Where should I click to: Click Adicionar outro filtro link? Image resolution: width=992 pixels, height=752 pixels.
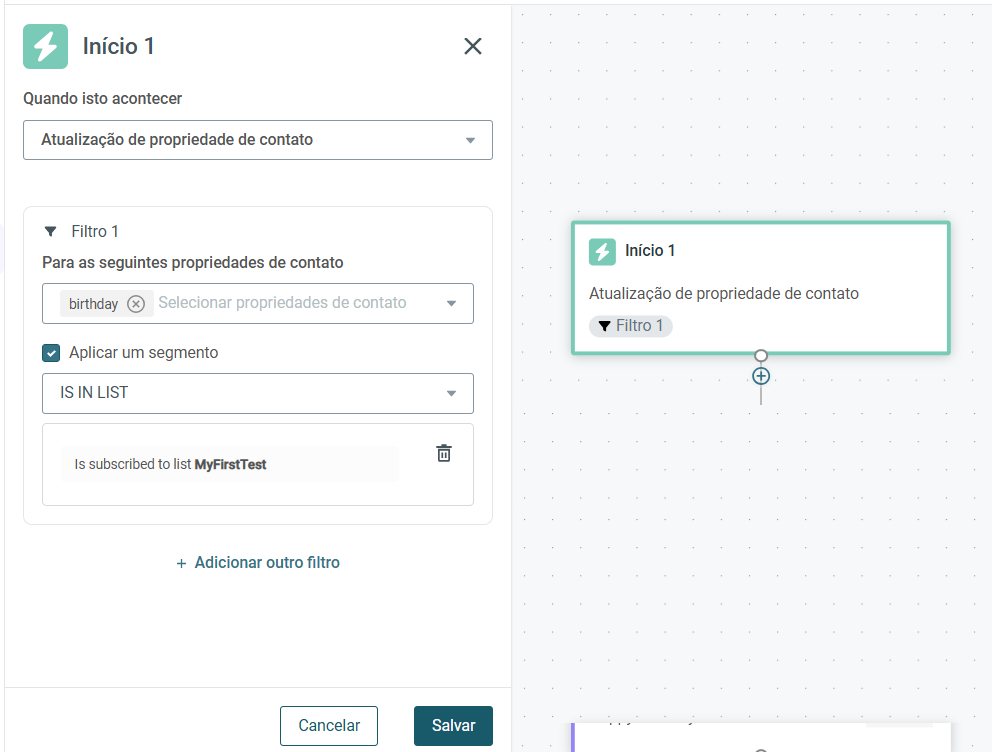257,562
